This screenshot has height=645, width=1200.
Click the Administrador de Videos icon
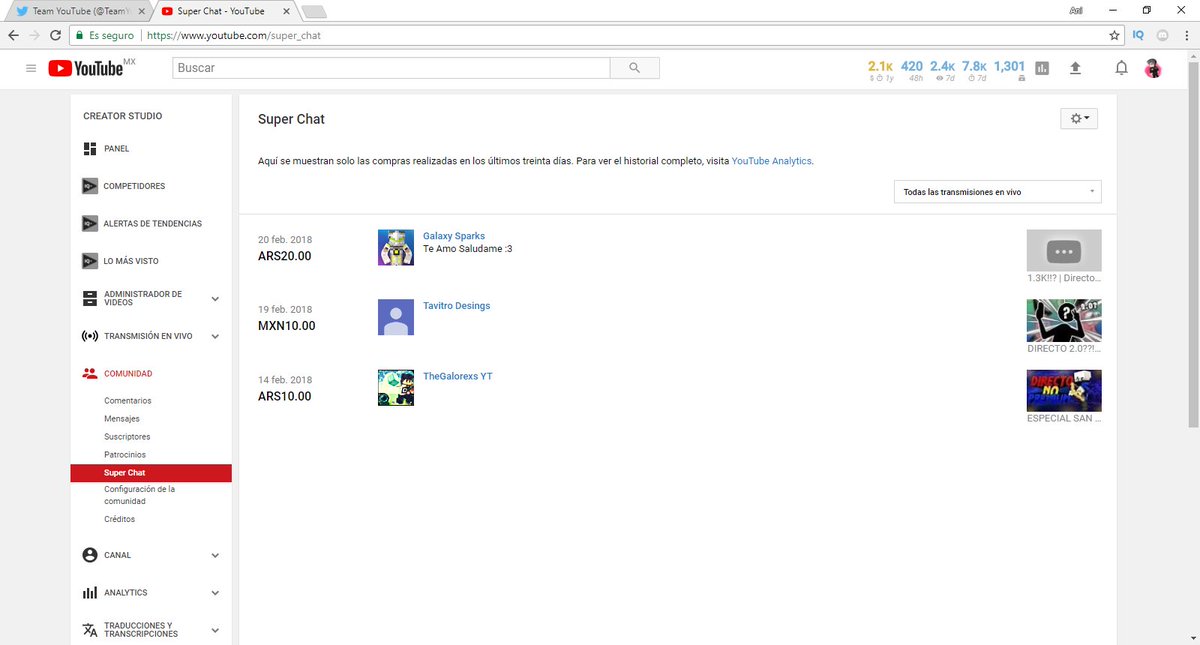[x=90, y=298]
